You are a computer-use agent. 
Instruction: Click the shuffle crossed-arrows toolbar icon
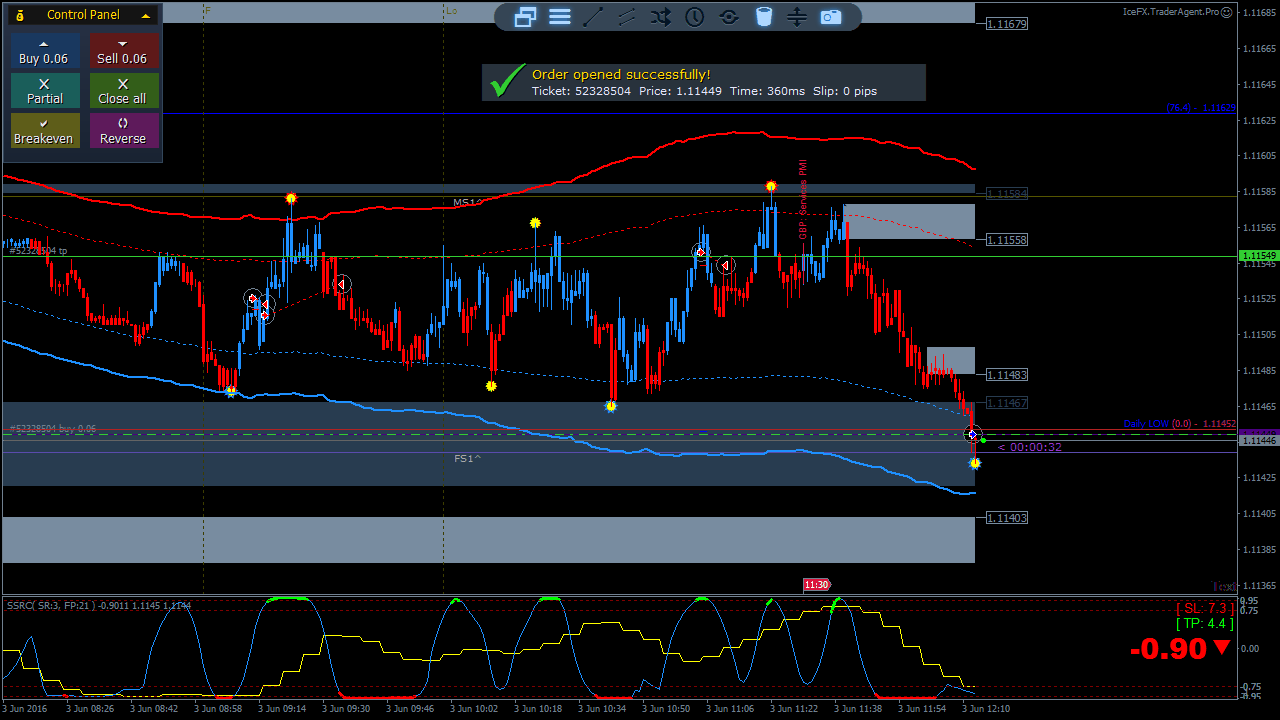click(x=660, y=17)
